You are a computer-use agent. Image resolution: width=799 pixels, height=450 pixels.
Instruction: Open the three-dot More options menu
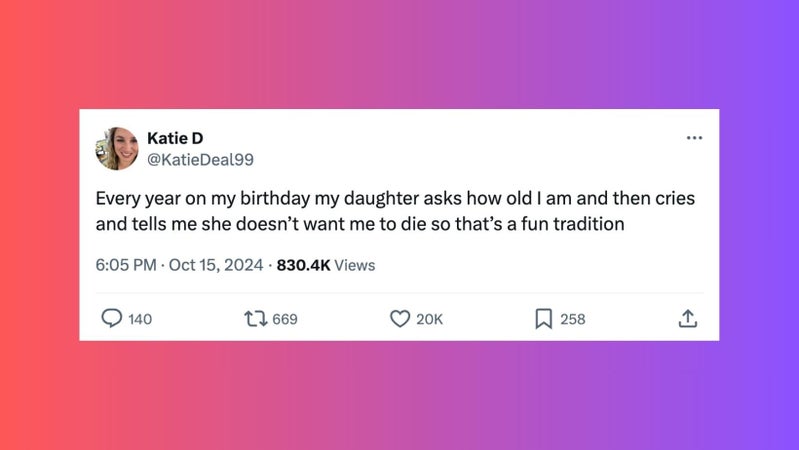point(694,137)
